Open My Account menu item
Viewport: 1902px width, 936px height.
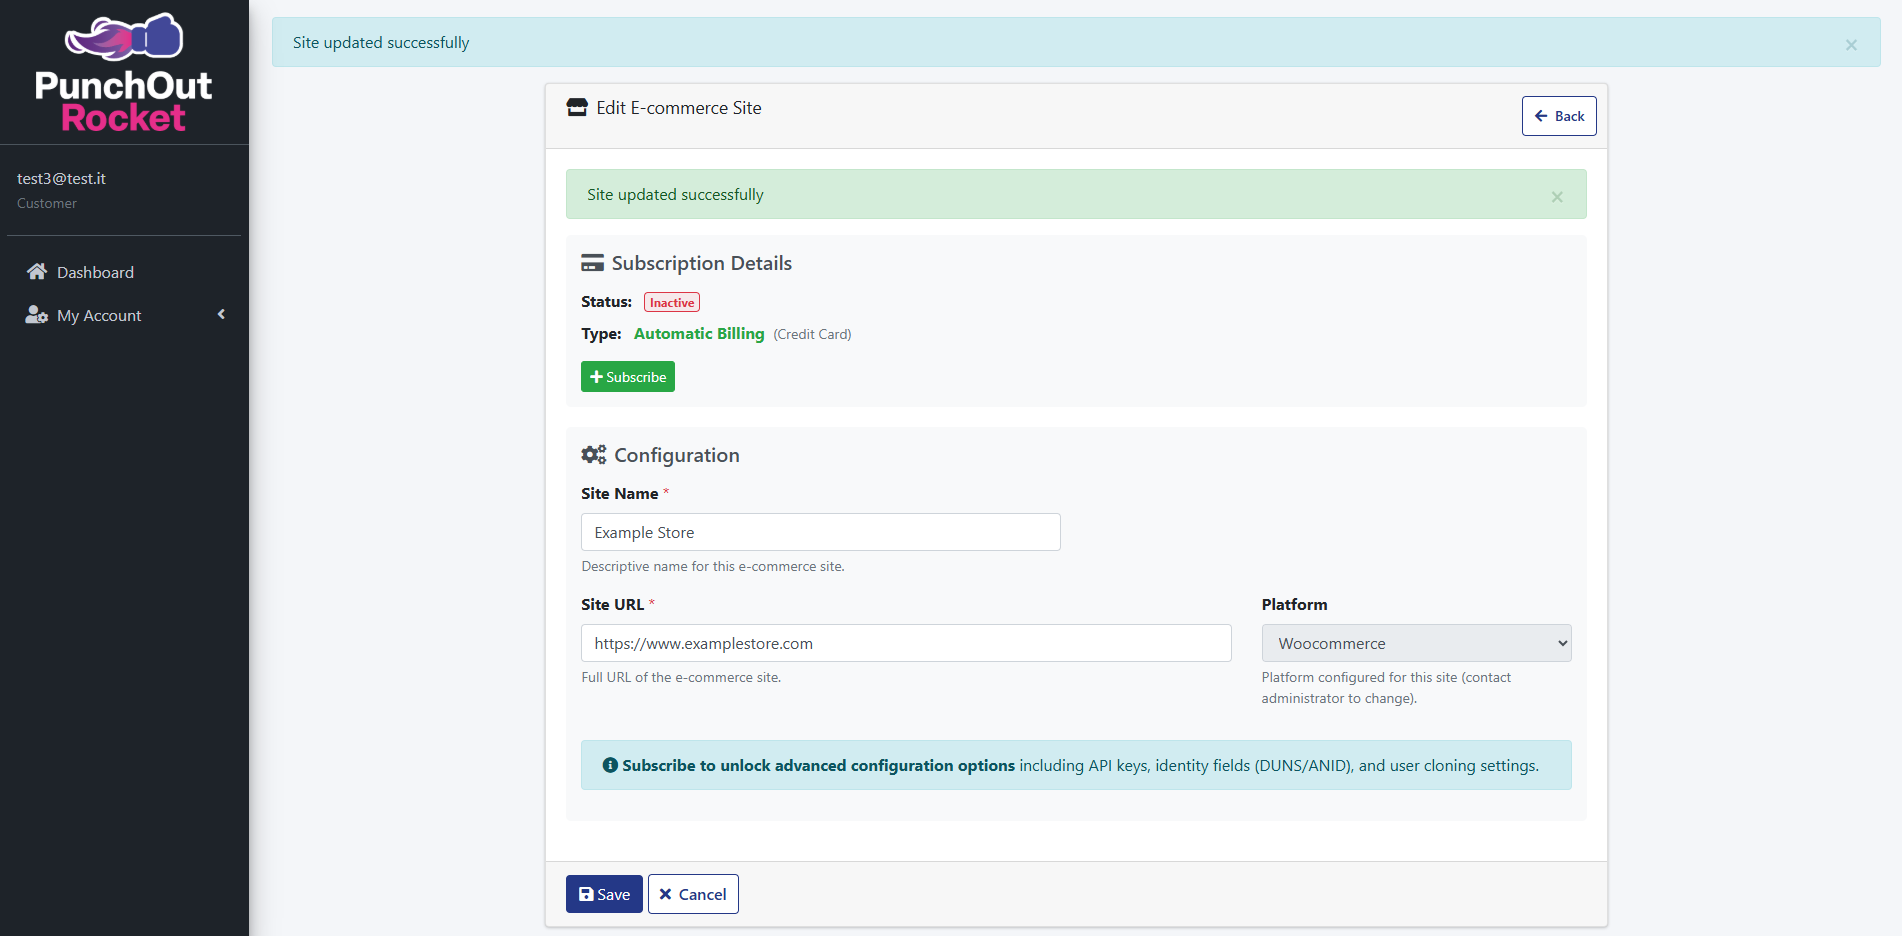[x=99, y=315]
